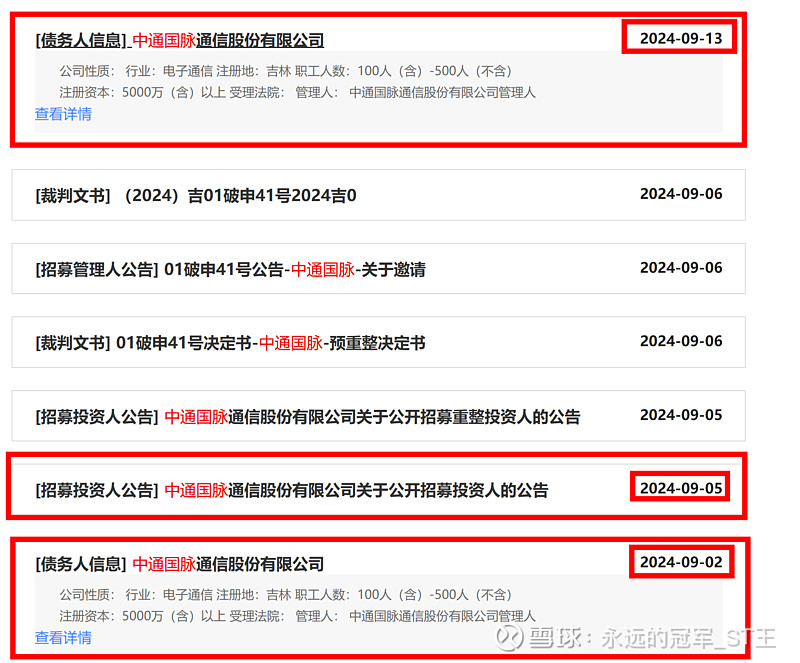The height and width of the screenshot is (663, 800).
Task: Open ruling (2024)吉01破申41号2024吉0
Action: point(196,195)
